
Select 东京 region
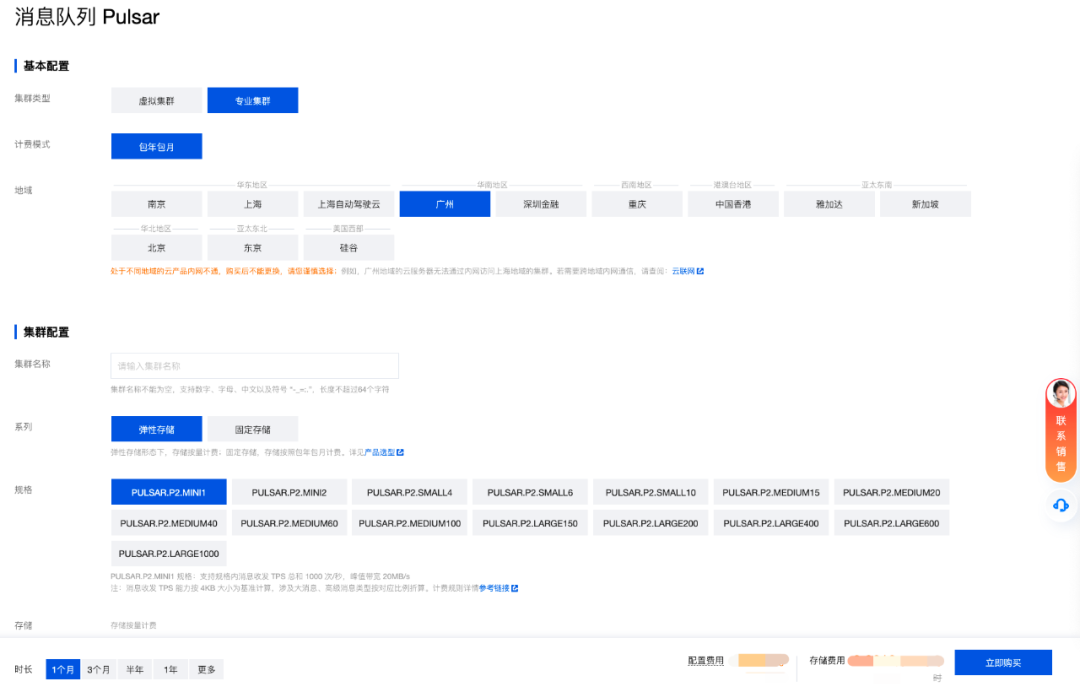pyautogui.click(x=253, y=248)
